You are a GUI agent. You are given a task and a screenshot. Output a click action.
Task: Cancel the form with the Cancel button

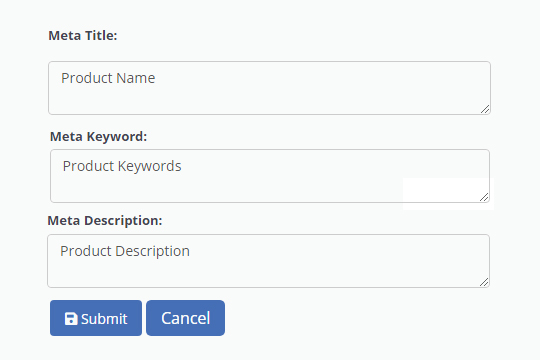click(x=185, y=318)
